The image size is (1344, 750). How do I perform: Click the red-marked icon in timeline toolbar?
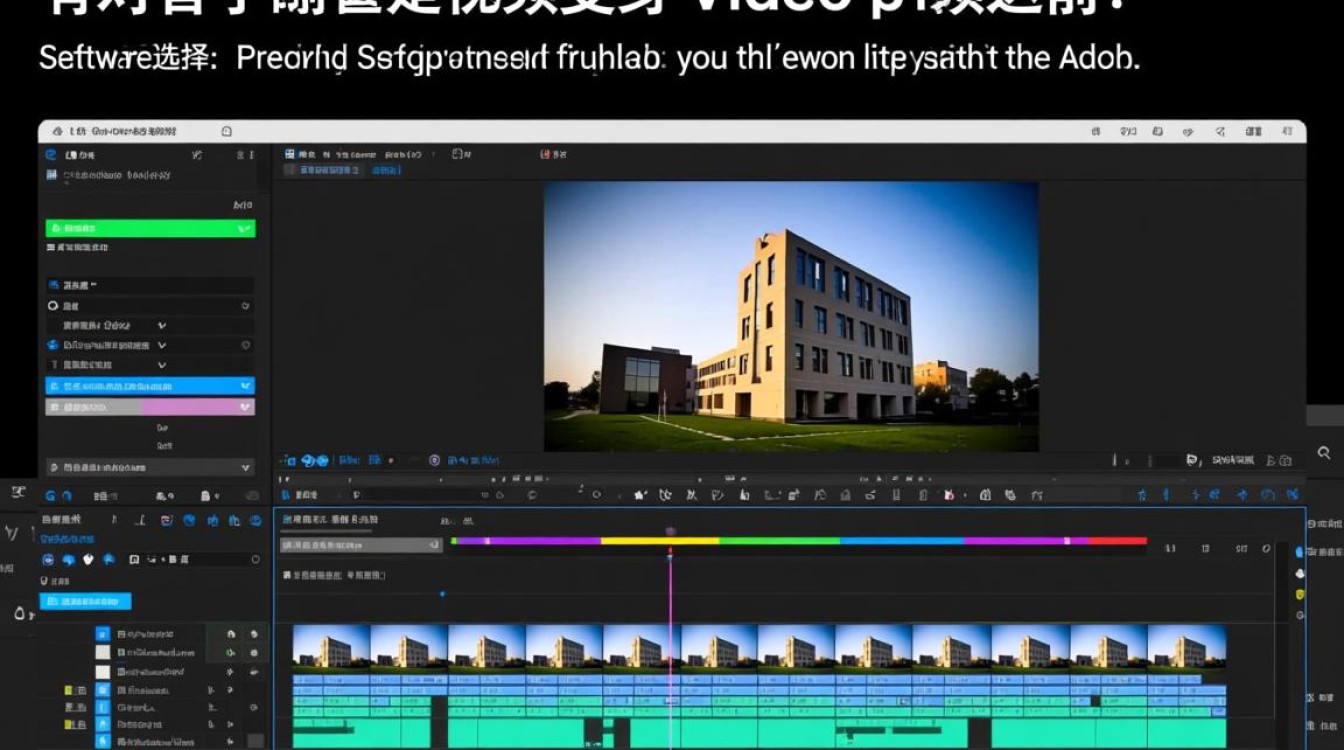pyautogui.click(x=949, y=495)
